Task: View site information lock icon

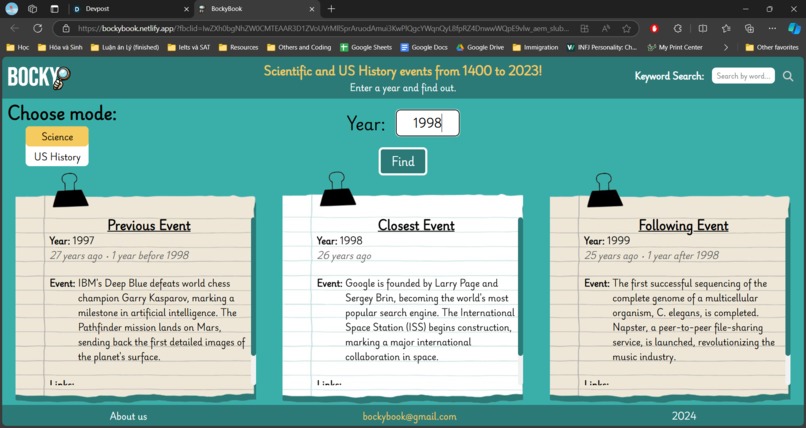Action: click(66, 29)
